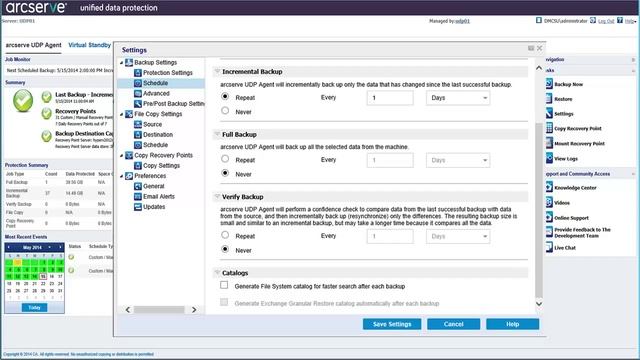The image size is (640, 360).
Task: Click the Provide Feedback icon
Action: tap(549, 232)
